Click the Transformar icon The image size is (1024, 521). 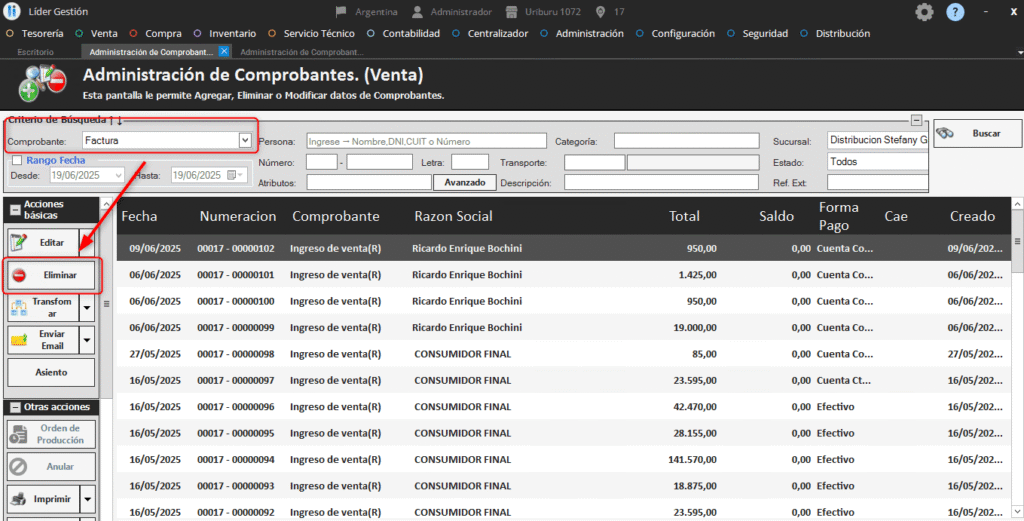point(19,307)
